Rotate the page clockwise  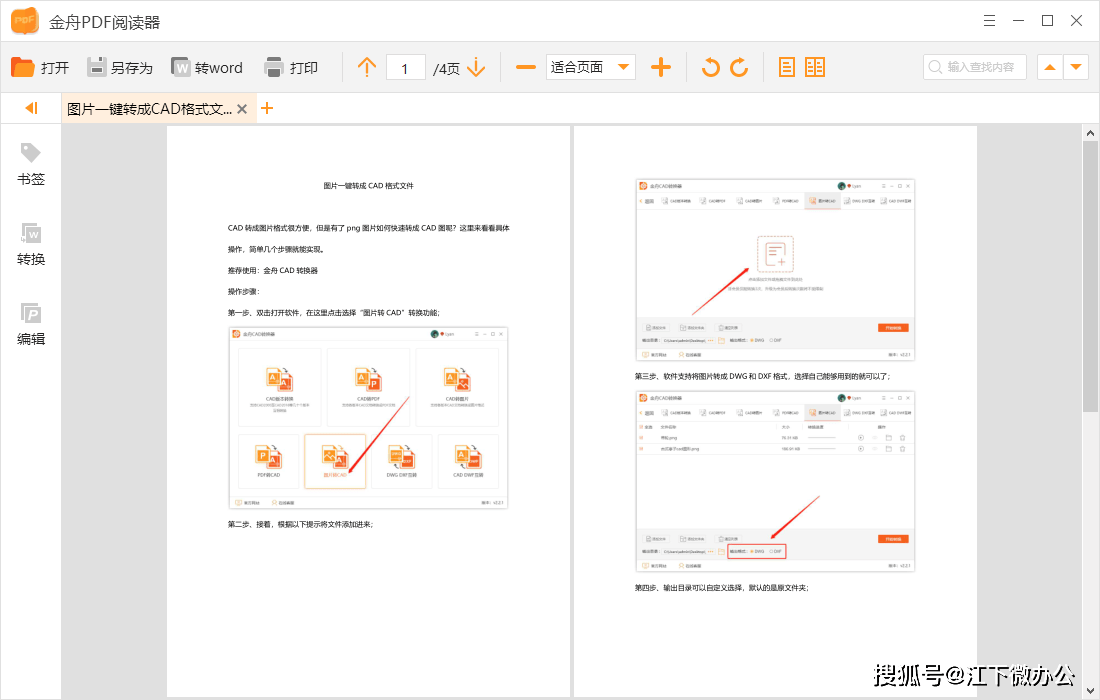click(x=739, y=67)
